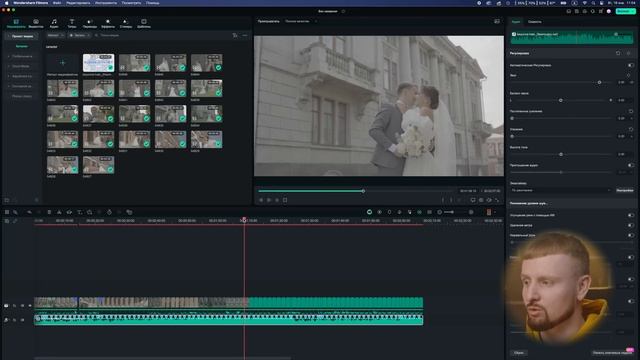Toggle the AI speech enhancement switch
This screenshot has height=360, width=640.
[x=631, y=215]
